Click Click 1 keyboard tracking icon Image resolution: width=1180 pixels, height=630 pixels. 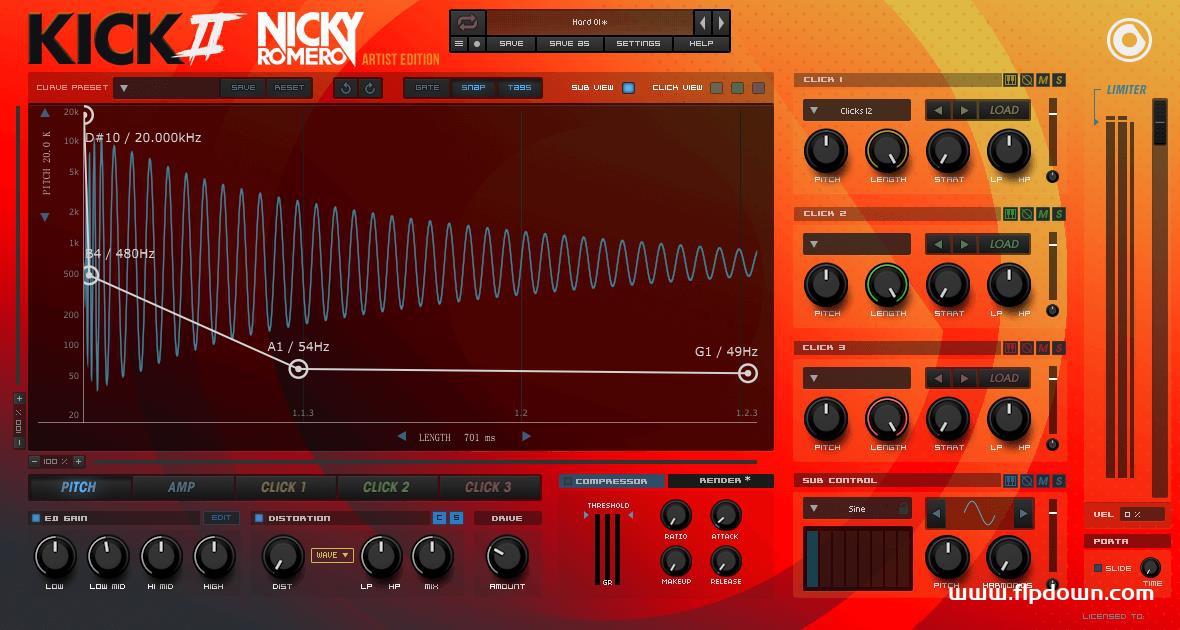pos(1010,80)
